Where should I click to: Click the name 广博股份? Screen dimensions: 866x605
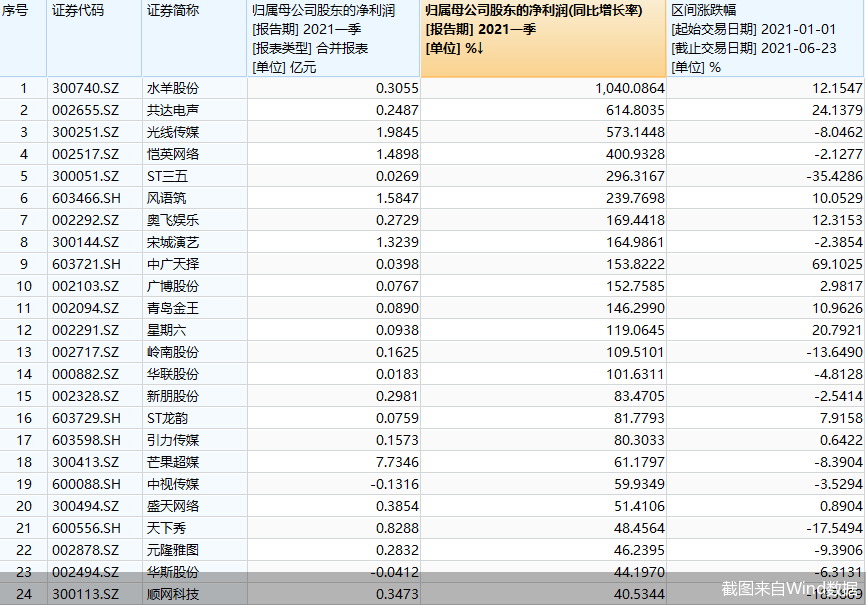[x=173, y=286]
